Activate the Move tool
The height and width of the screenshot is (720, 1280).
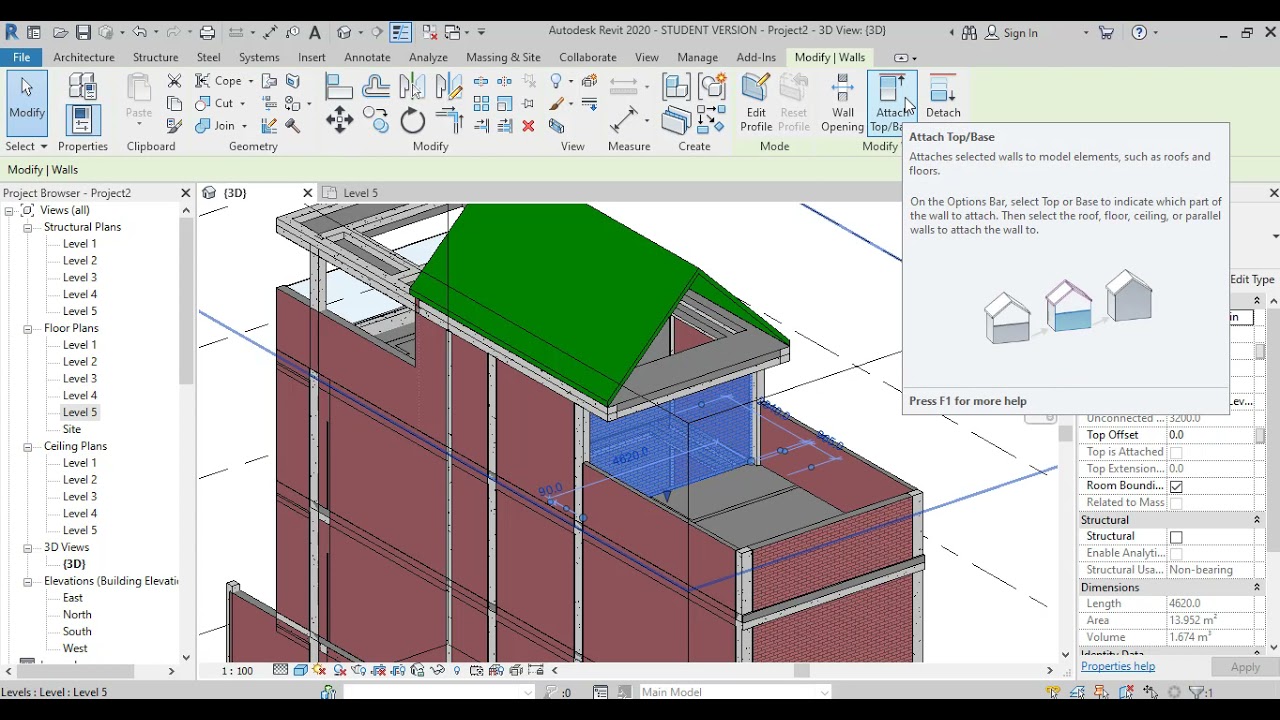(339, 121)
